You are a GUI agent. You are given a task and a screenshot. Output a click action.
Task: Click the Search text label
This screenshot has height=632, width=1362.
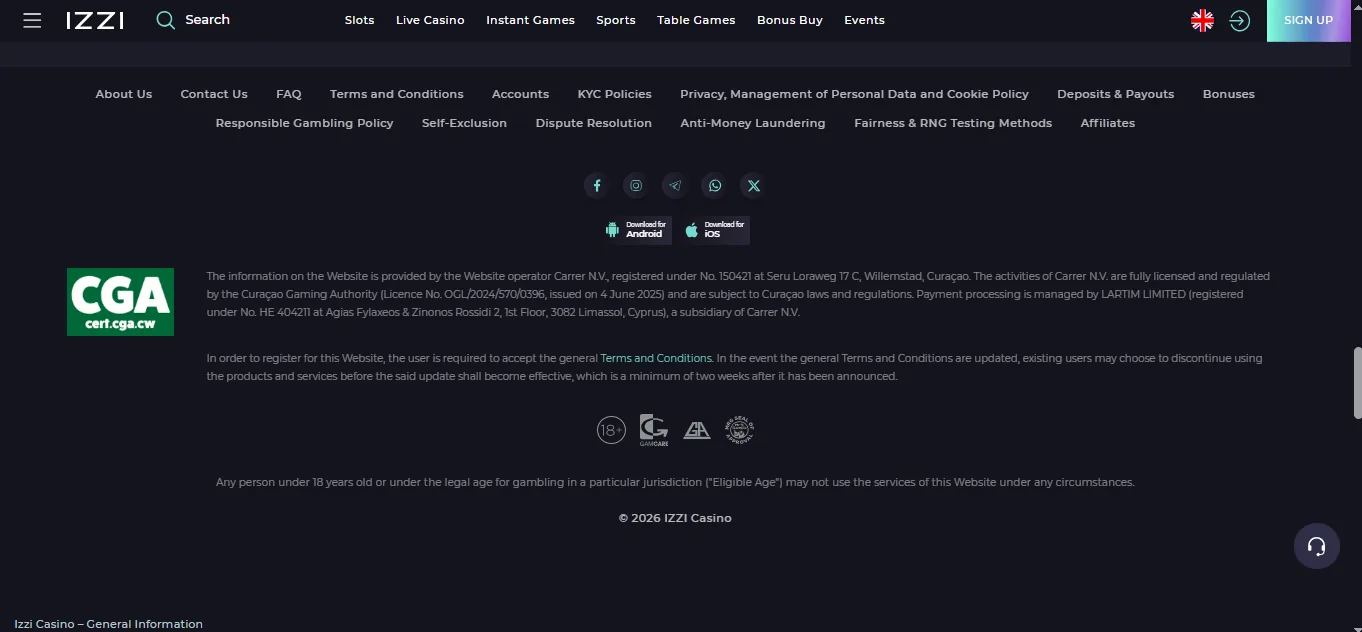pos(207,20)
